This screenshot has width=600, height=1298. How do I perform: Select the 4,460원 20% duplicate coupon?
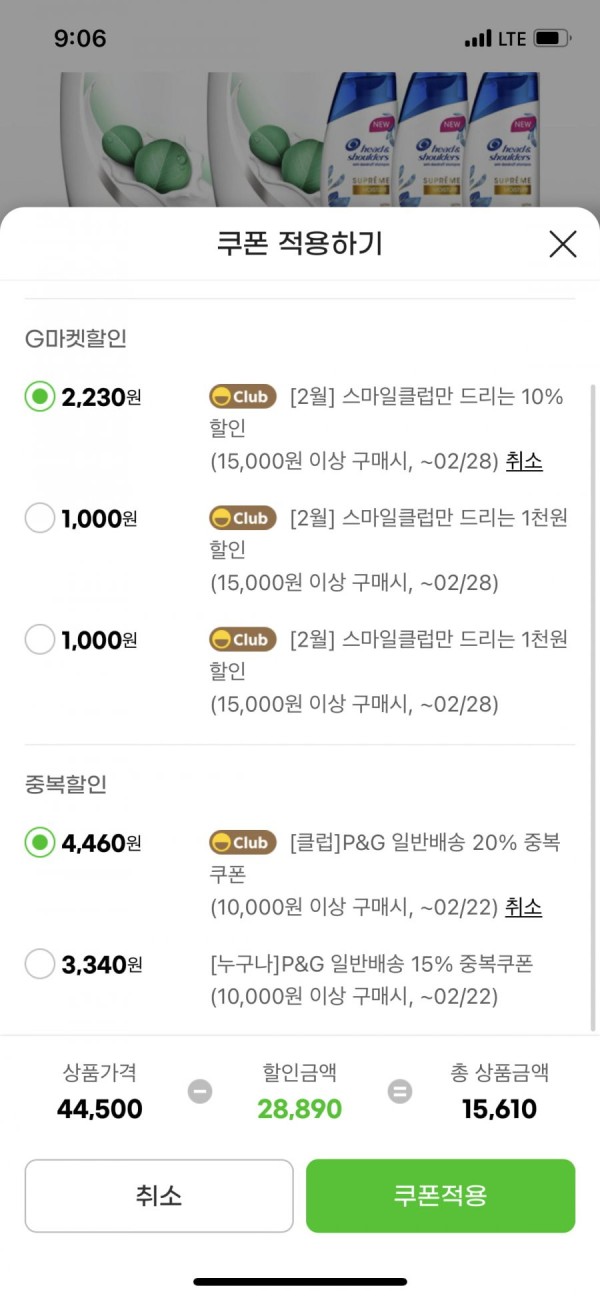[x=40, y=843]
